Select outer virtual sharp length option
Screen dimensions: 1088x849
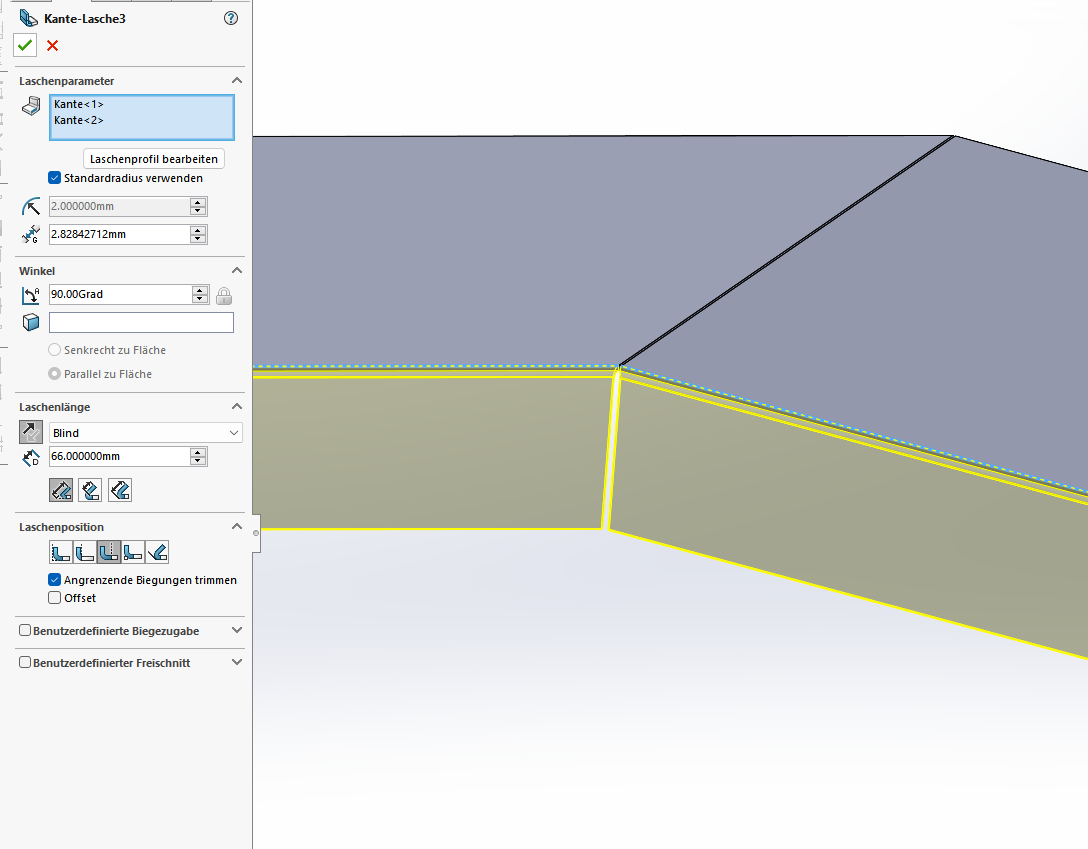(x=61, y=490)
